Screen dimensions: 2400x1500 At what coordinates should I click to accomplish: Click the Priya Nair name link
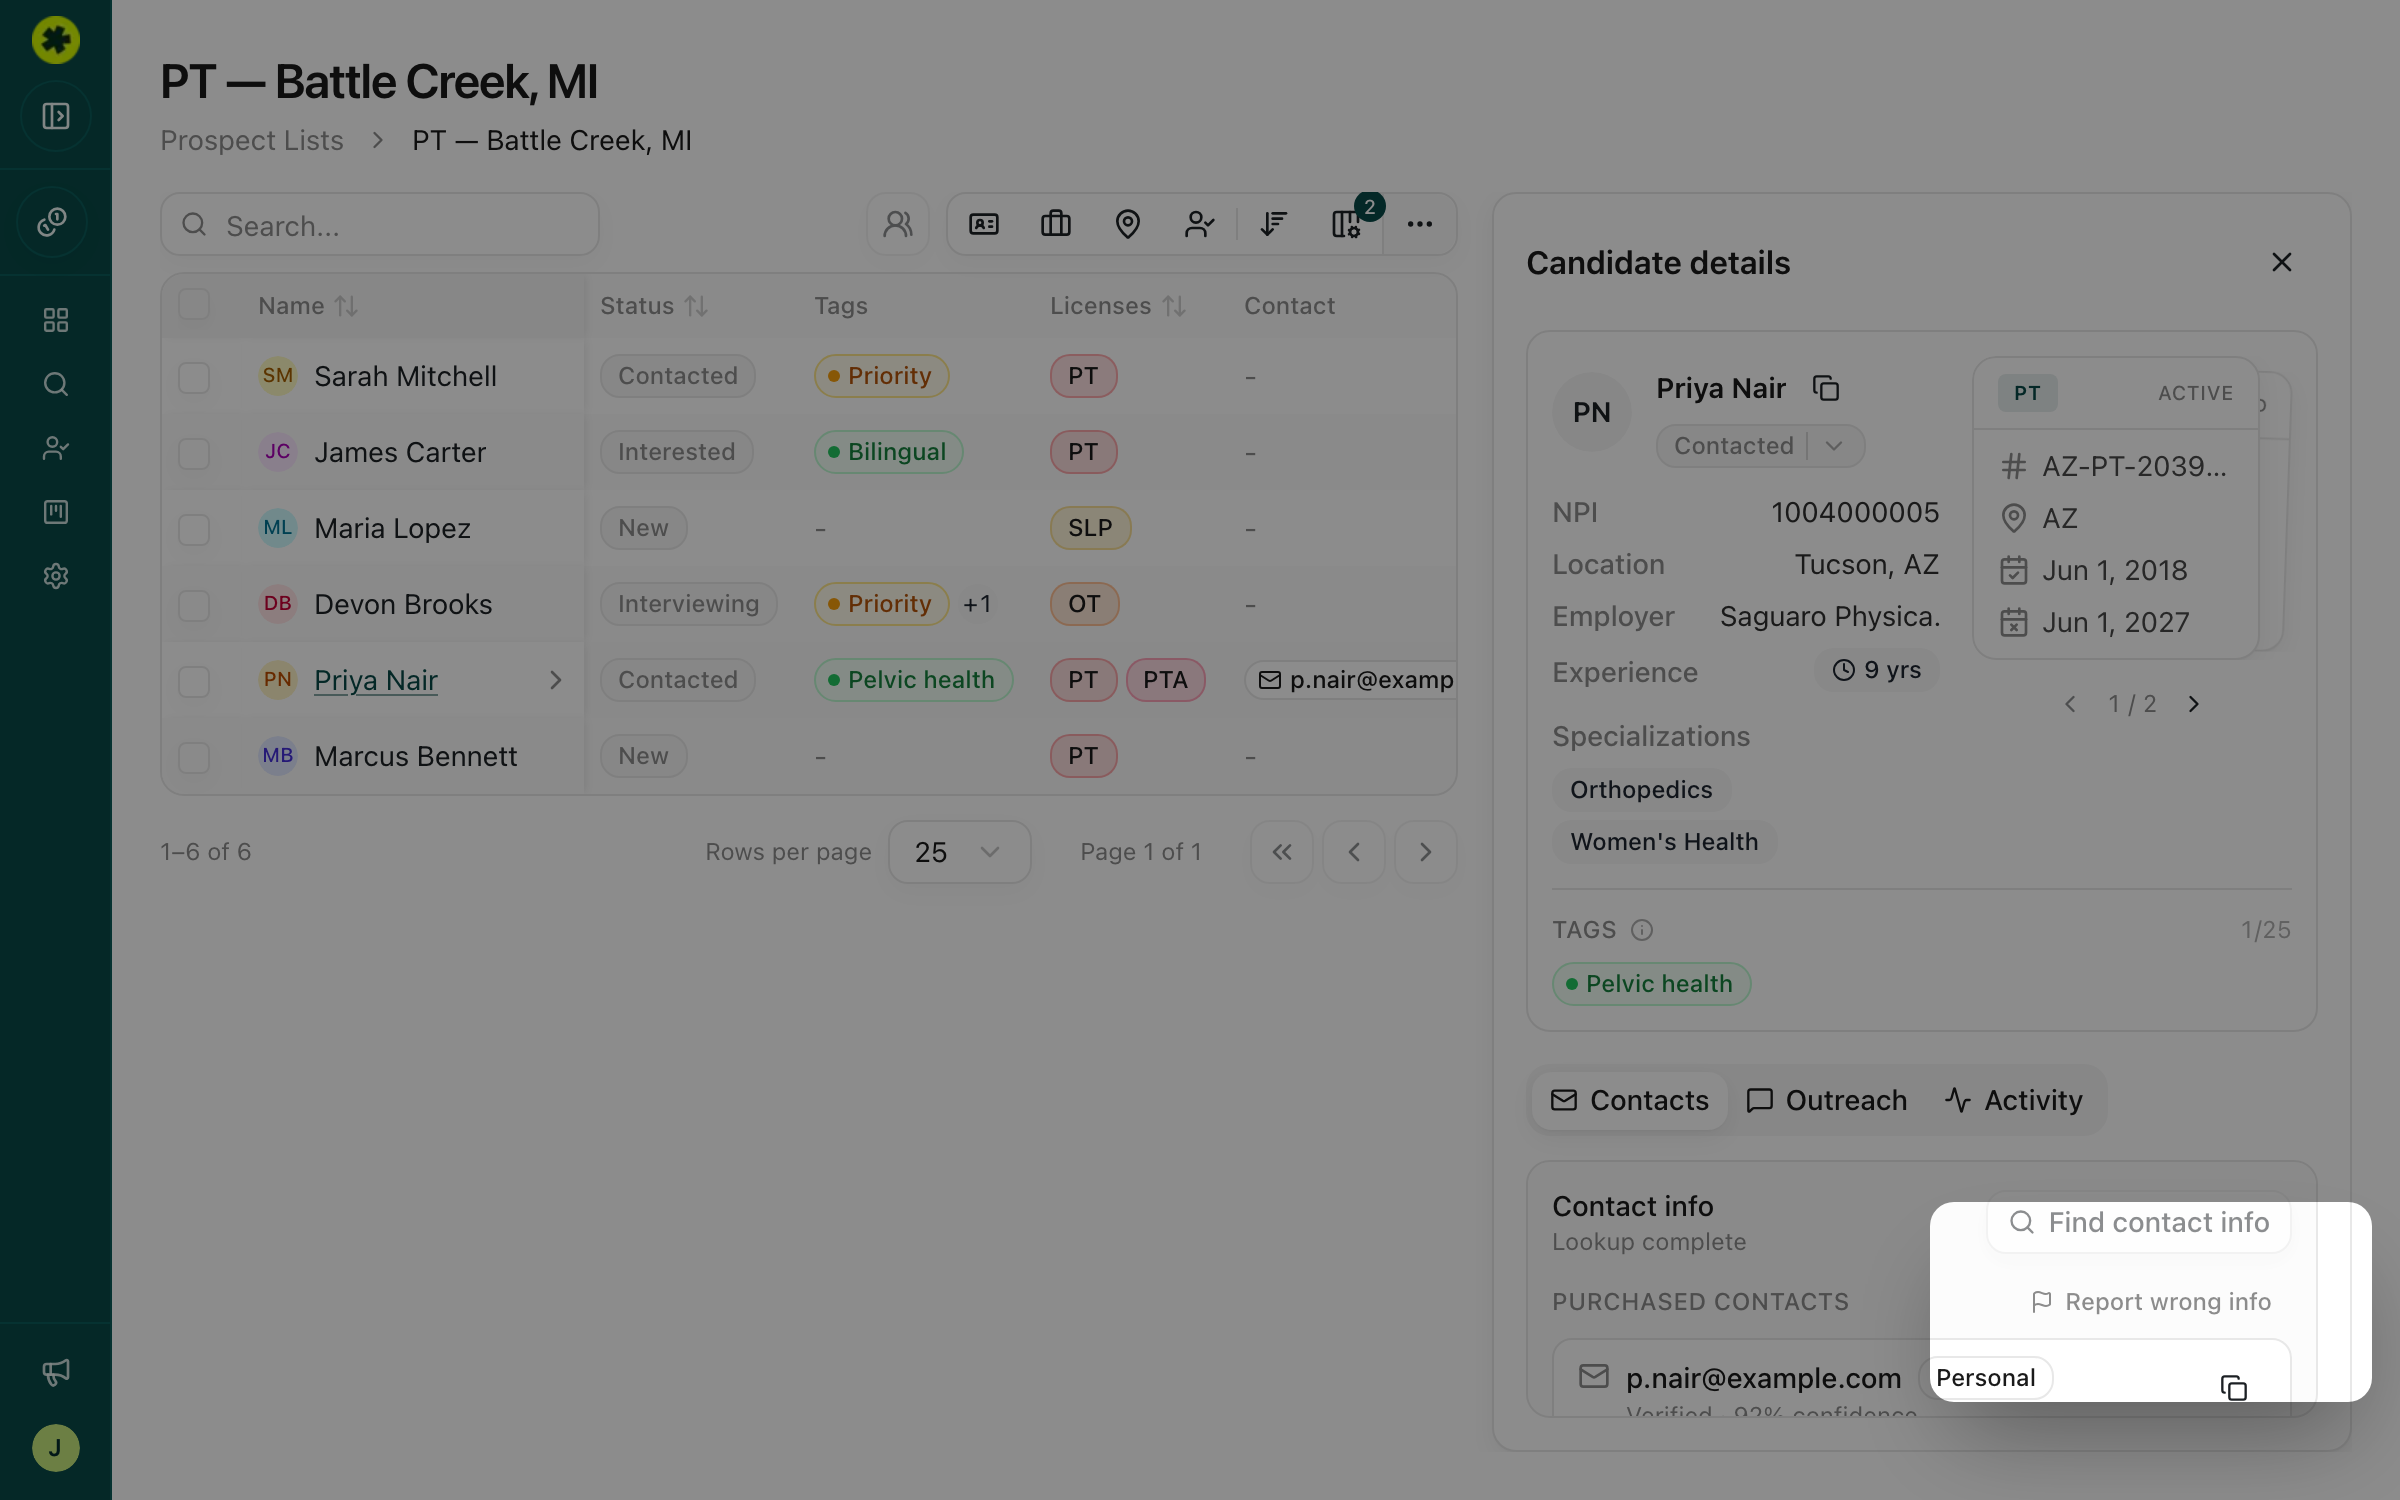tap(376, 680)
